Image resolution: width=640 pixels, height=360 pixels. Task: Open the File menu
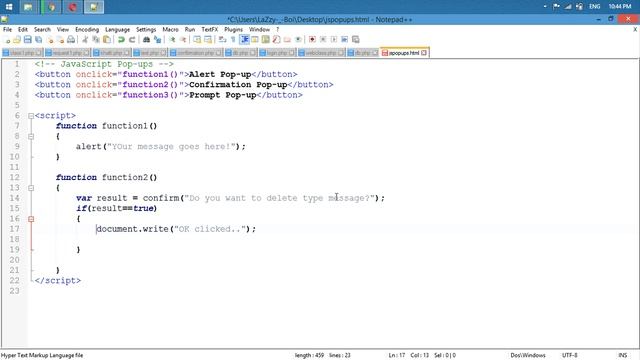7,29
